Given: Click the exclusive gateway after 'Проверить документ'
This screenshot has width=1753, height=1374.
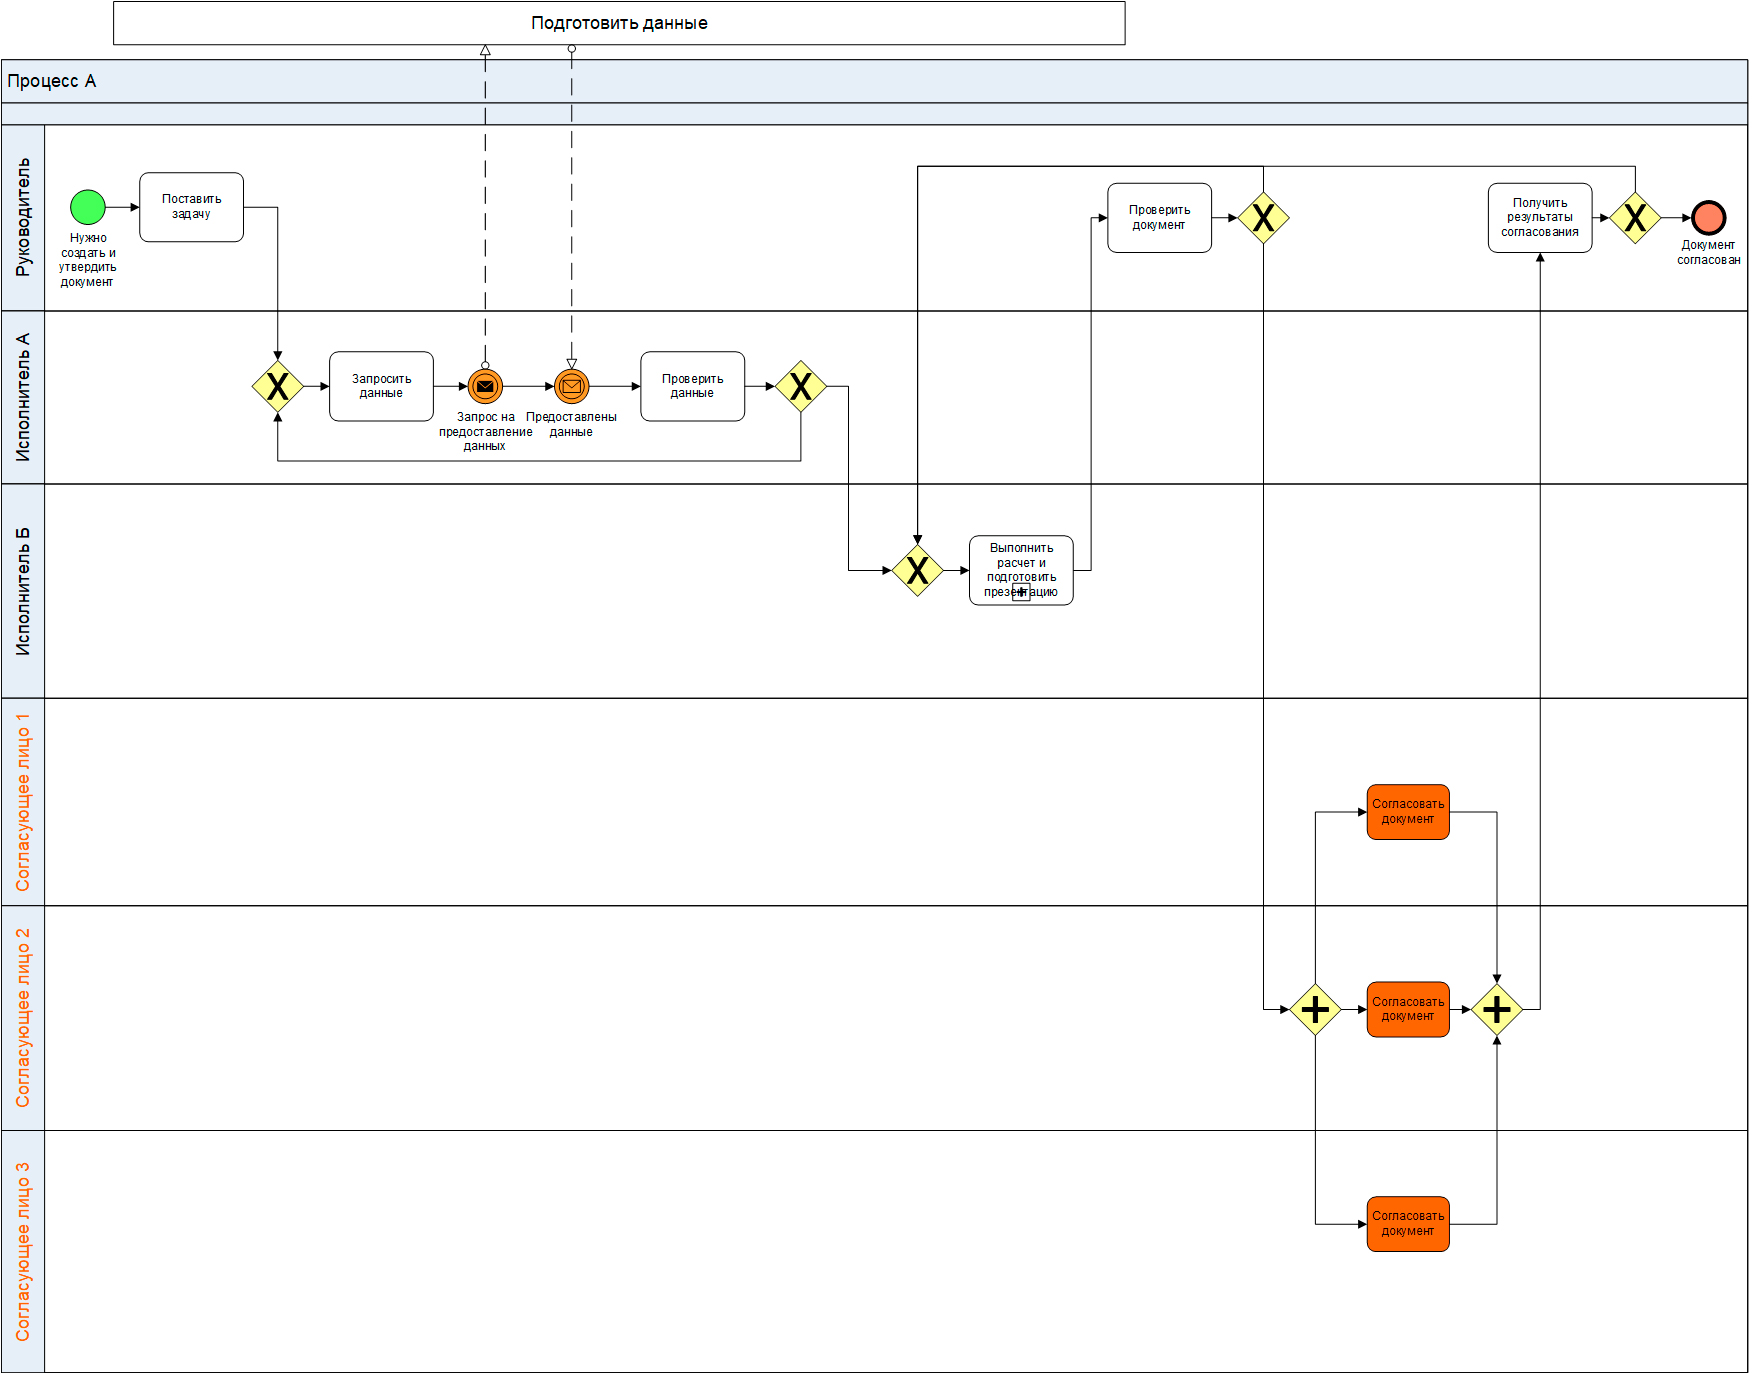Looking at the screenshot, I should click(x=1263, y=217).
